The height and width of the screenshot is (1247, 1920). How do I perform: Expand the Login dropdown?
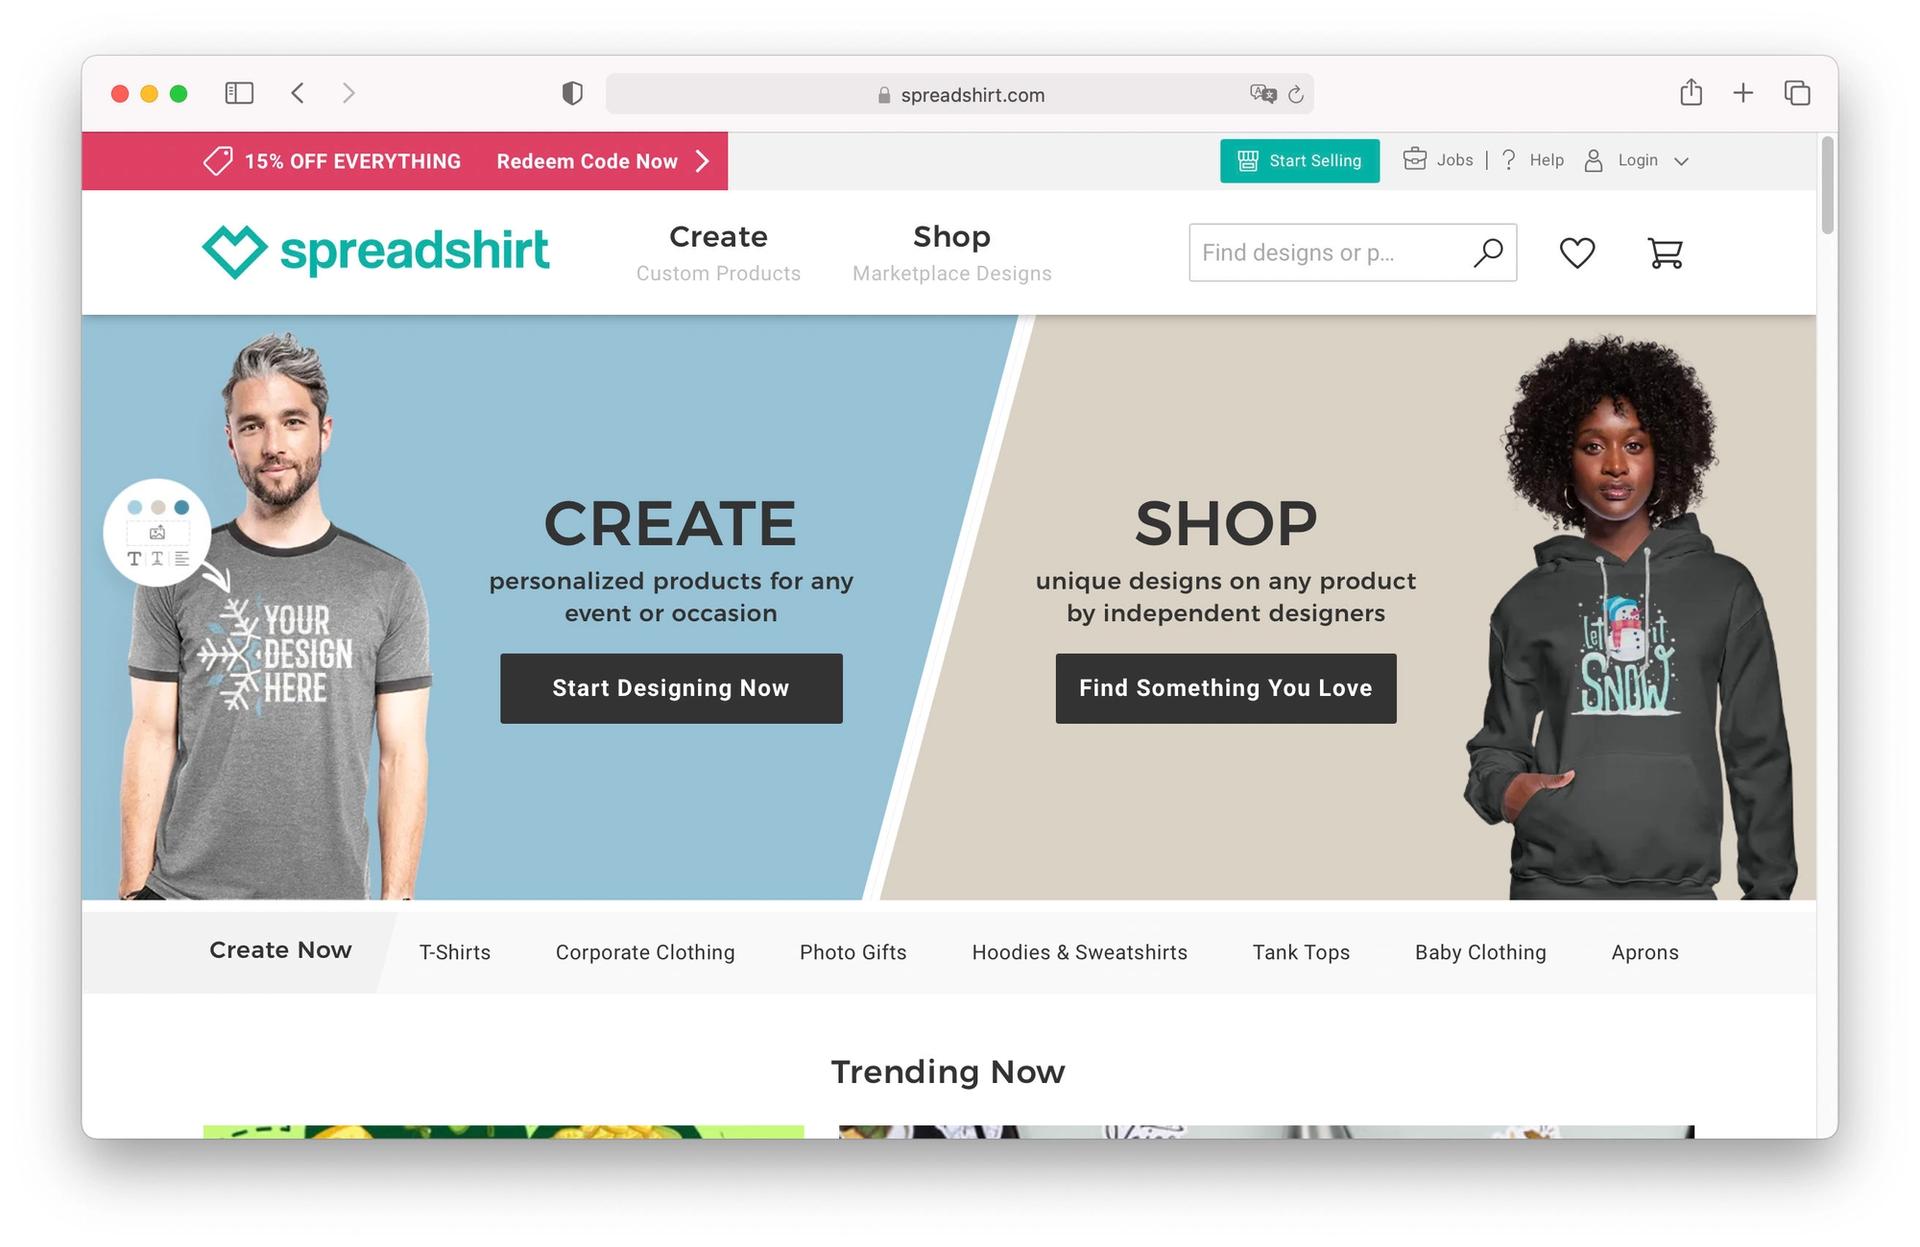tap(1637, 161)
